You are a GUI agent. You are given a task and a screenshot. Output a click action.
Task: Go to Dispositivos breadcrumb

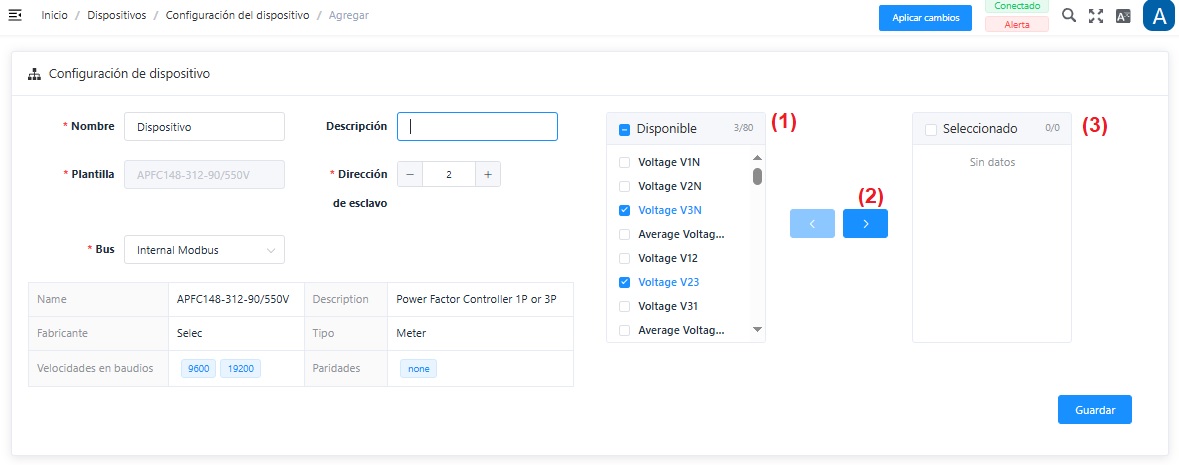tap(116, 16)
